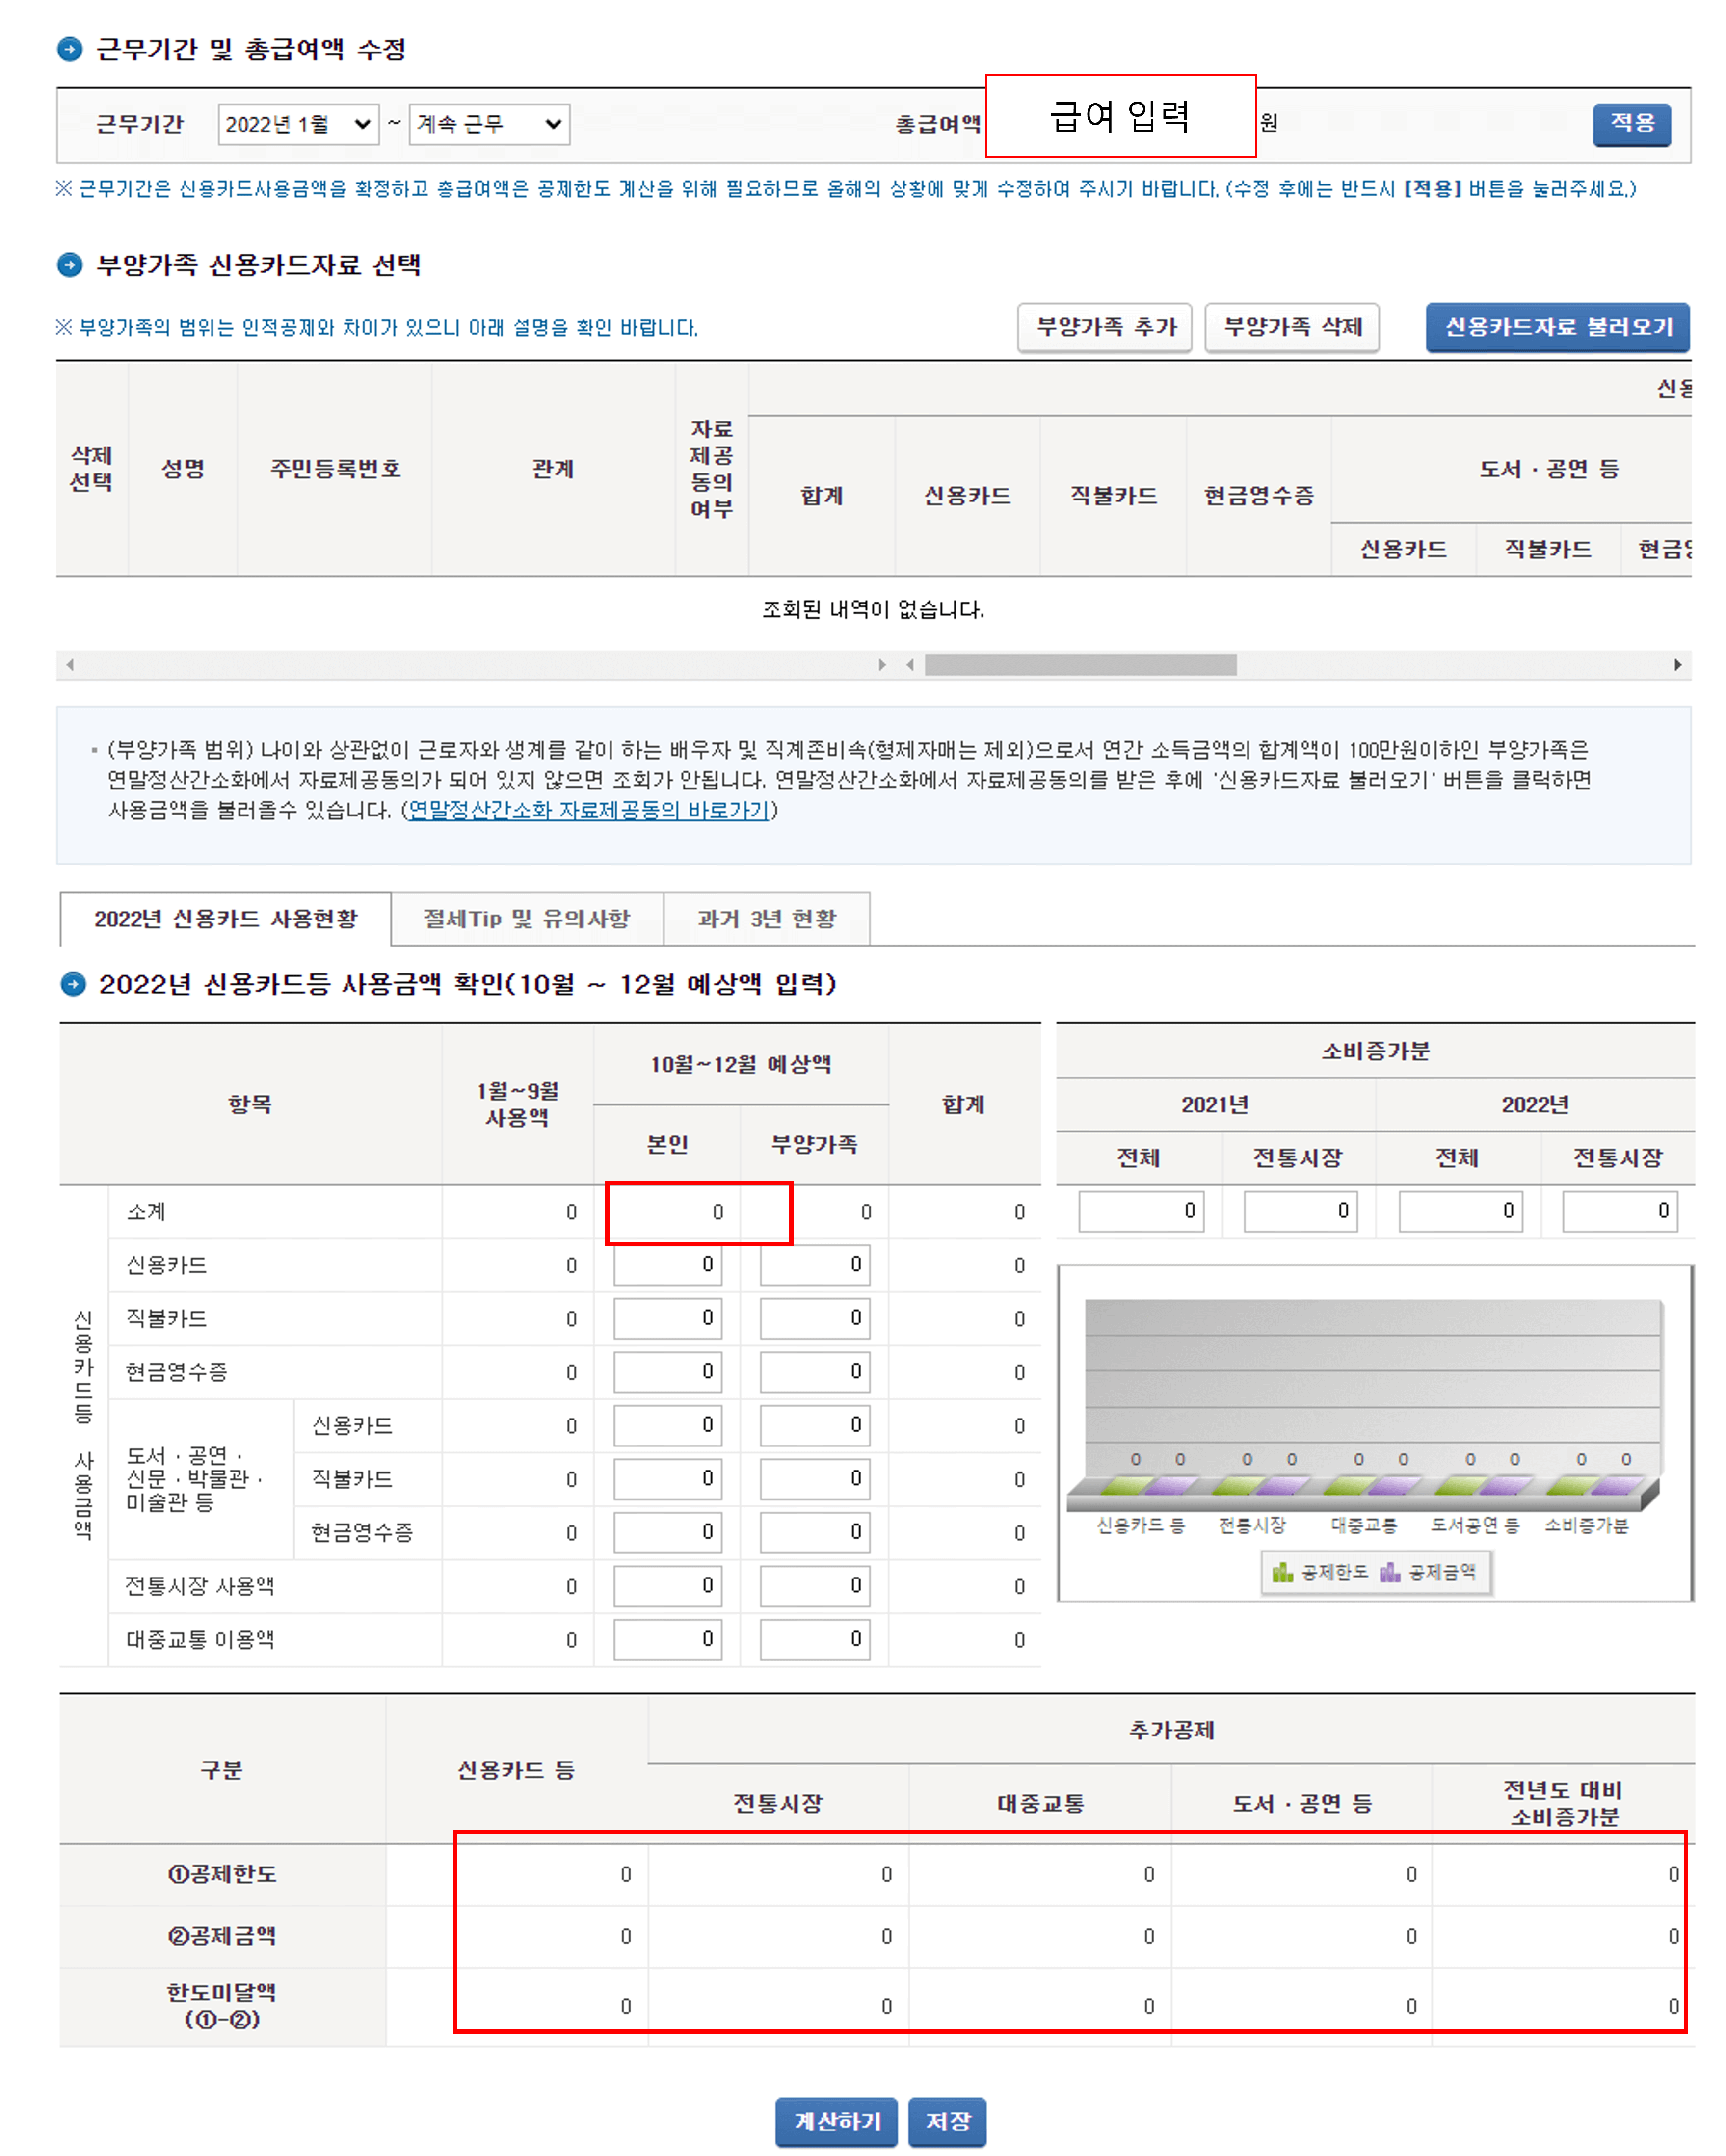This screenshot has width=1726, height=2156.
Task: Click the 부양가족 추가 button
Action: (x=1104, y=327)
